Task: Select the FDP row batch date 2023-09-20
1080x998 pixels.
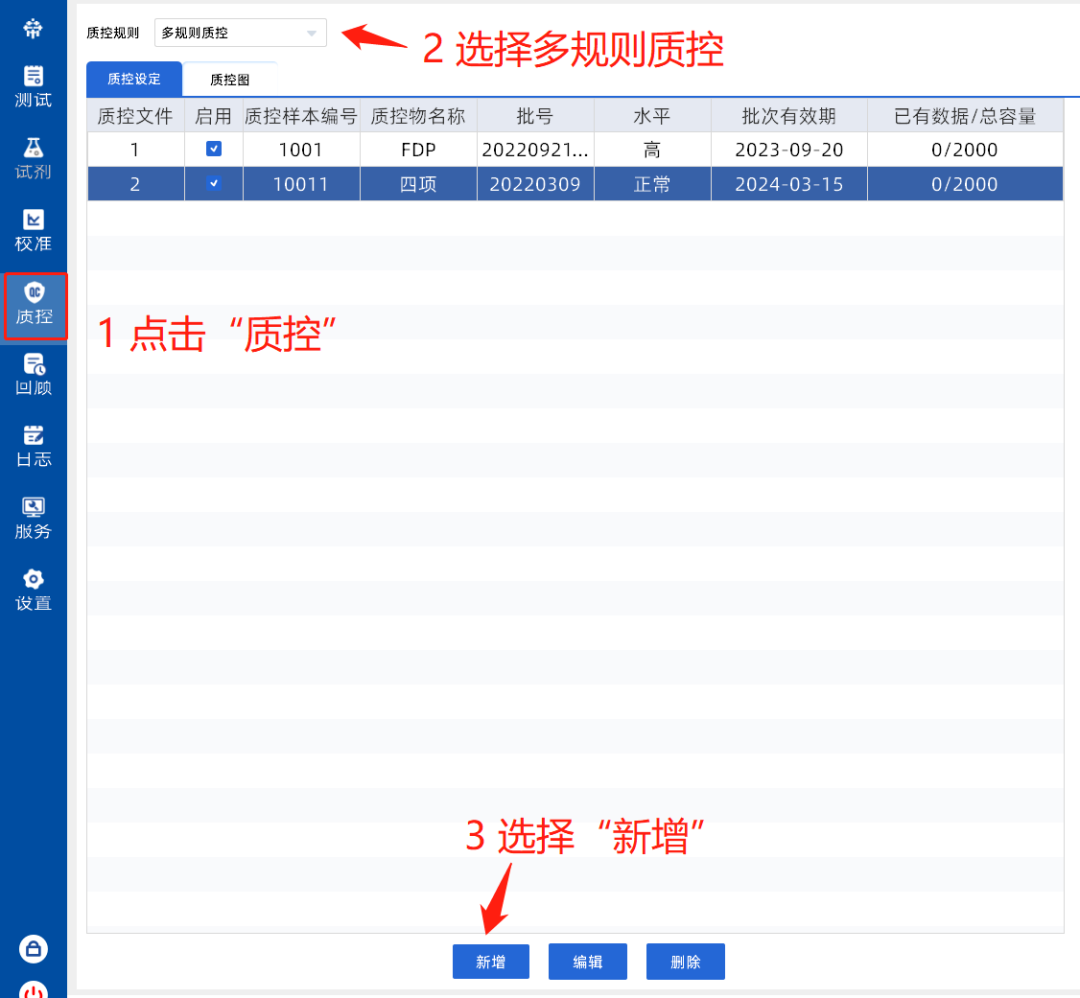Action: pyautogui.click(x=788, y=150)
